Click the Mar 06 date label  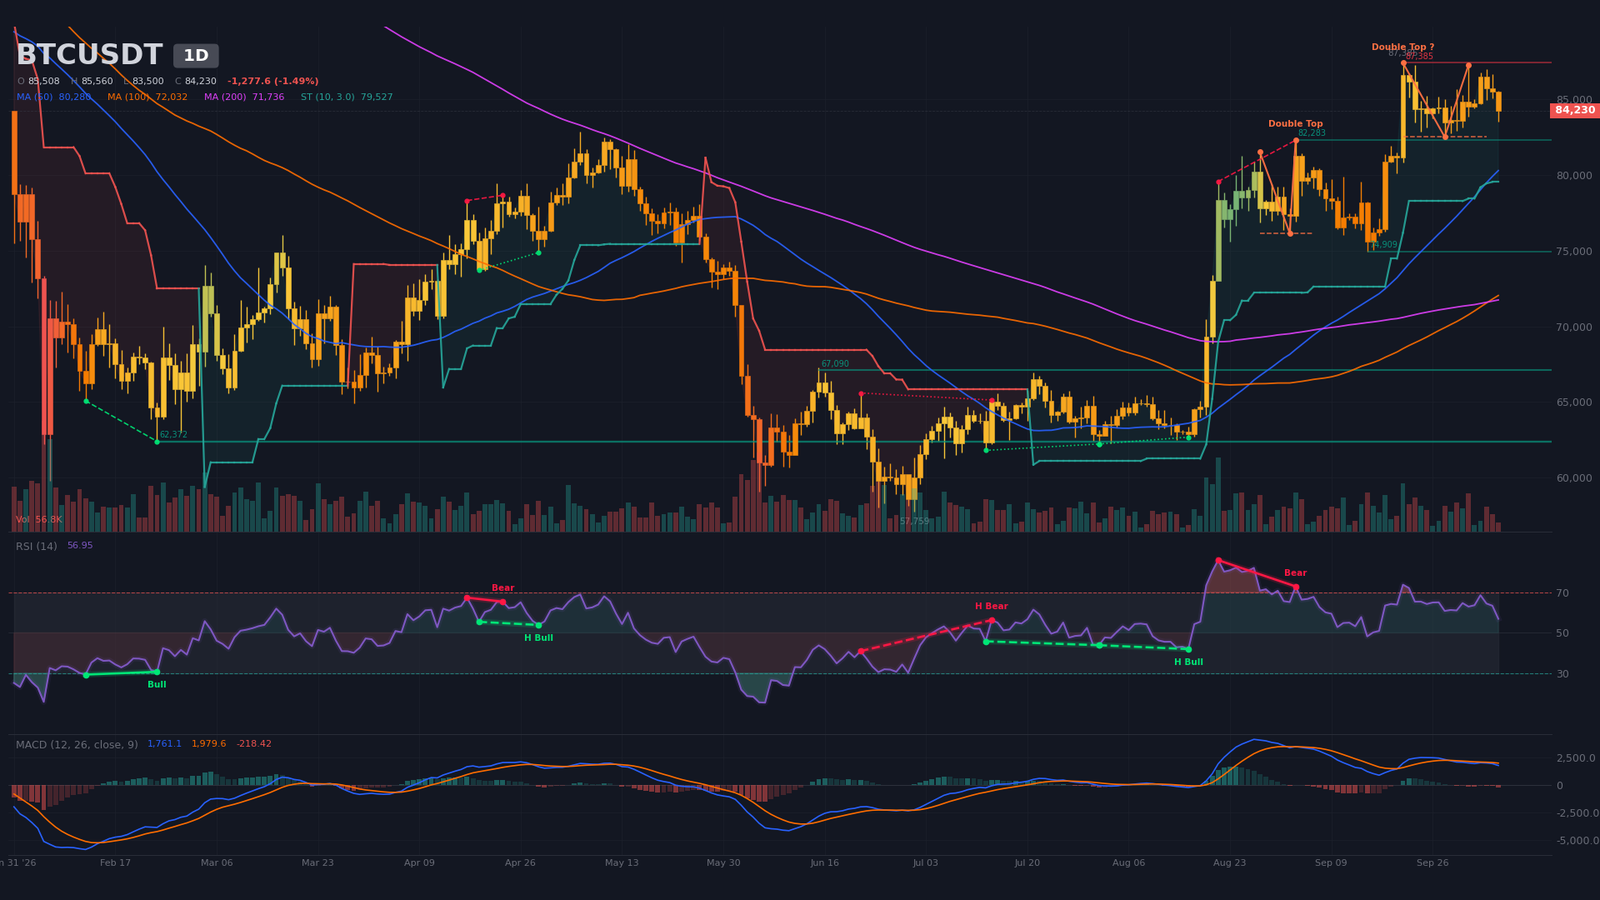coord(217,862)
